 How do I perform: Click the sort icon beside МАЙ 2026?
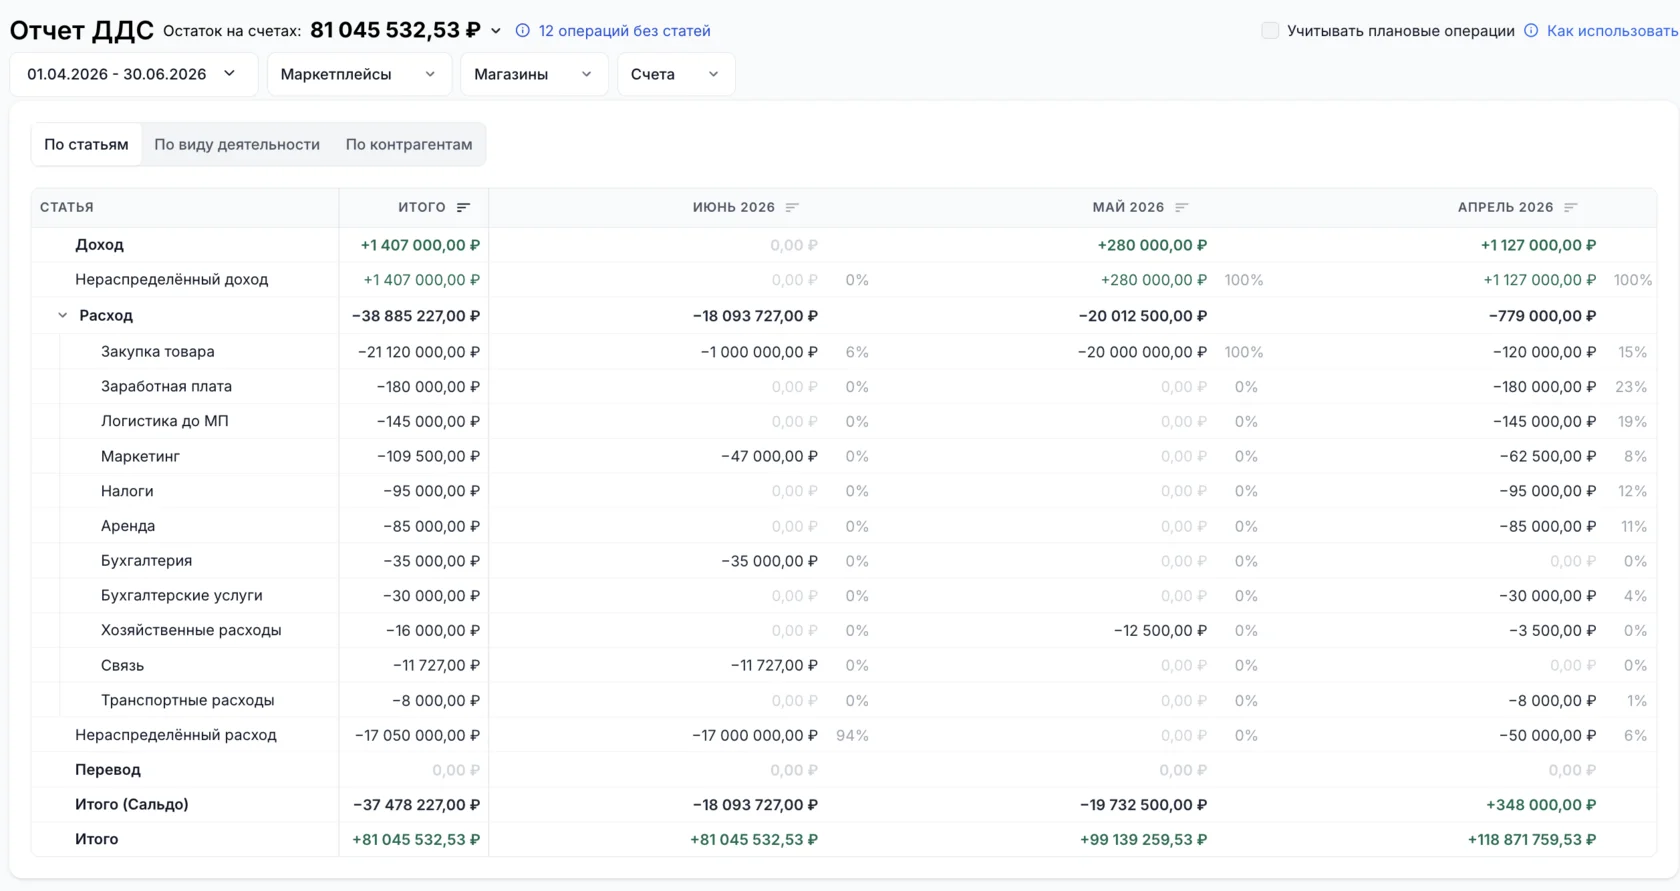pyautogui.click(x=1182, y=207)
